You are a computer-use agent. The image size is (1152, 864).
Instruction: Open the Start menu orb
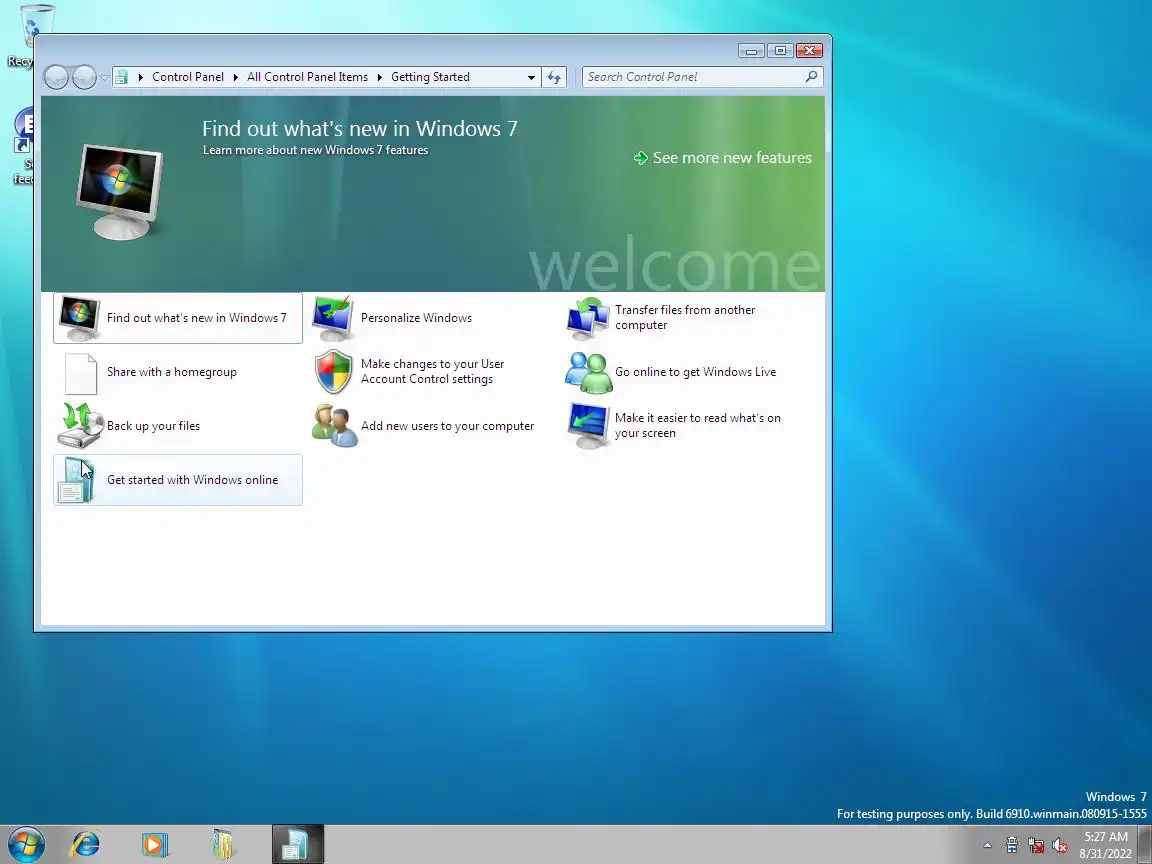coord(26,844)
